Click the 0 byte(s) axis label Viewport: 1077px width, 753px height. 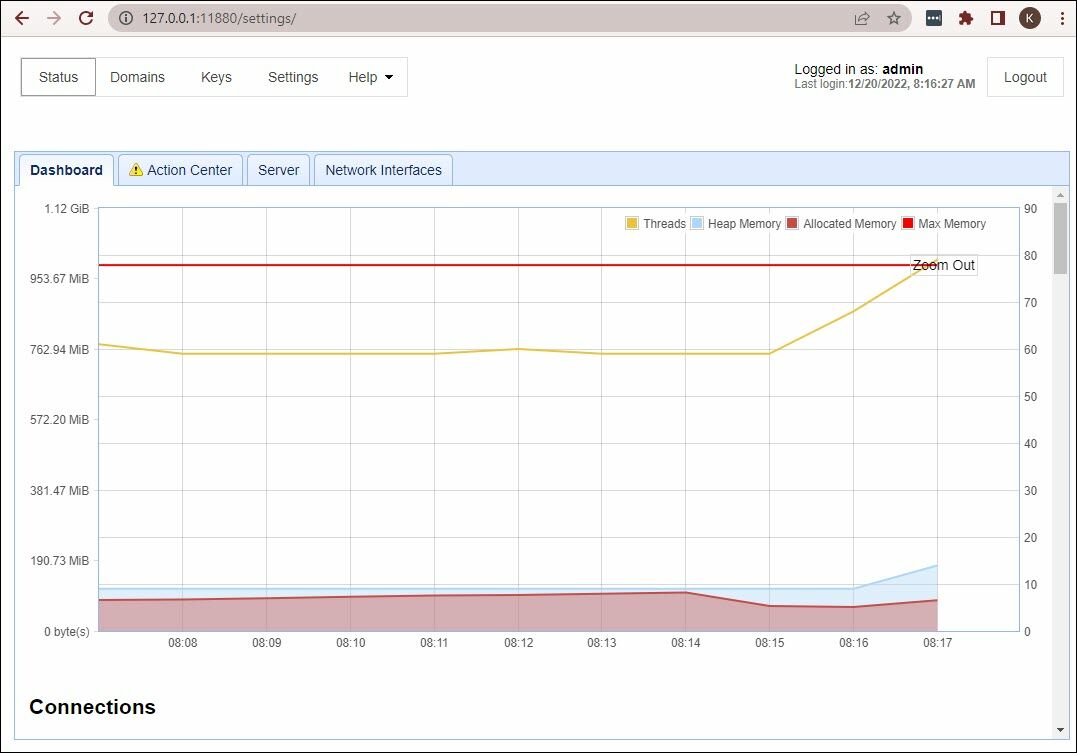(x=67, y=631)
